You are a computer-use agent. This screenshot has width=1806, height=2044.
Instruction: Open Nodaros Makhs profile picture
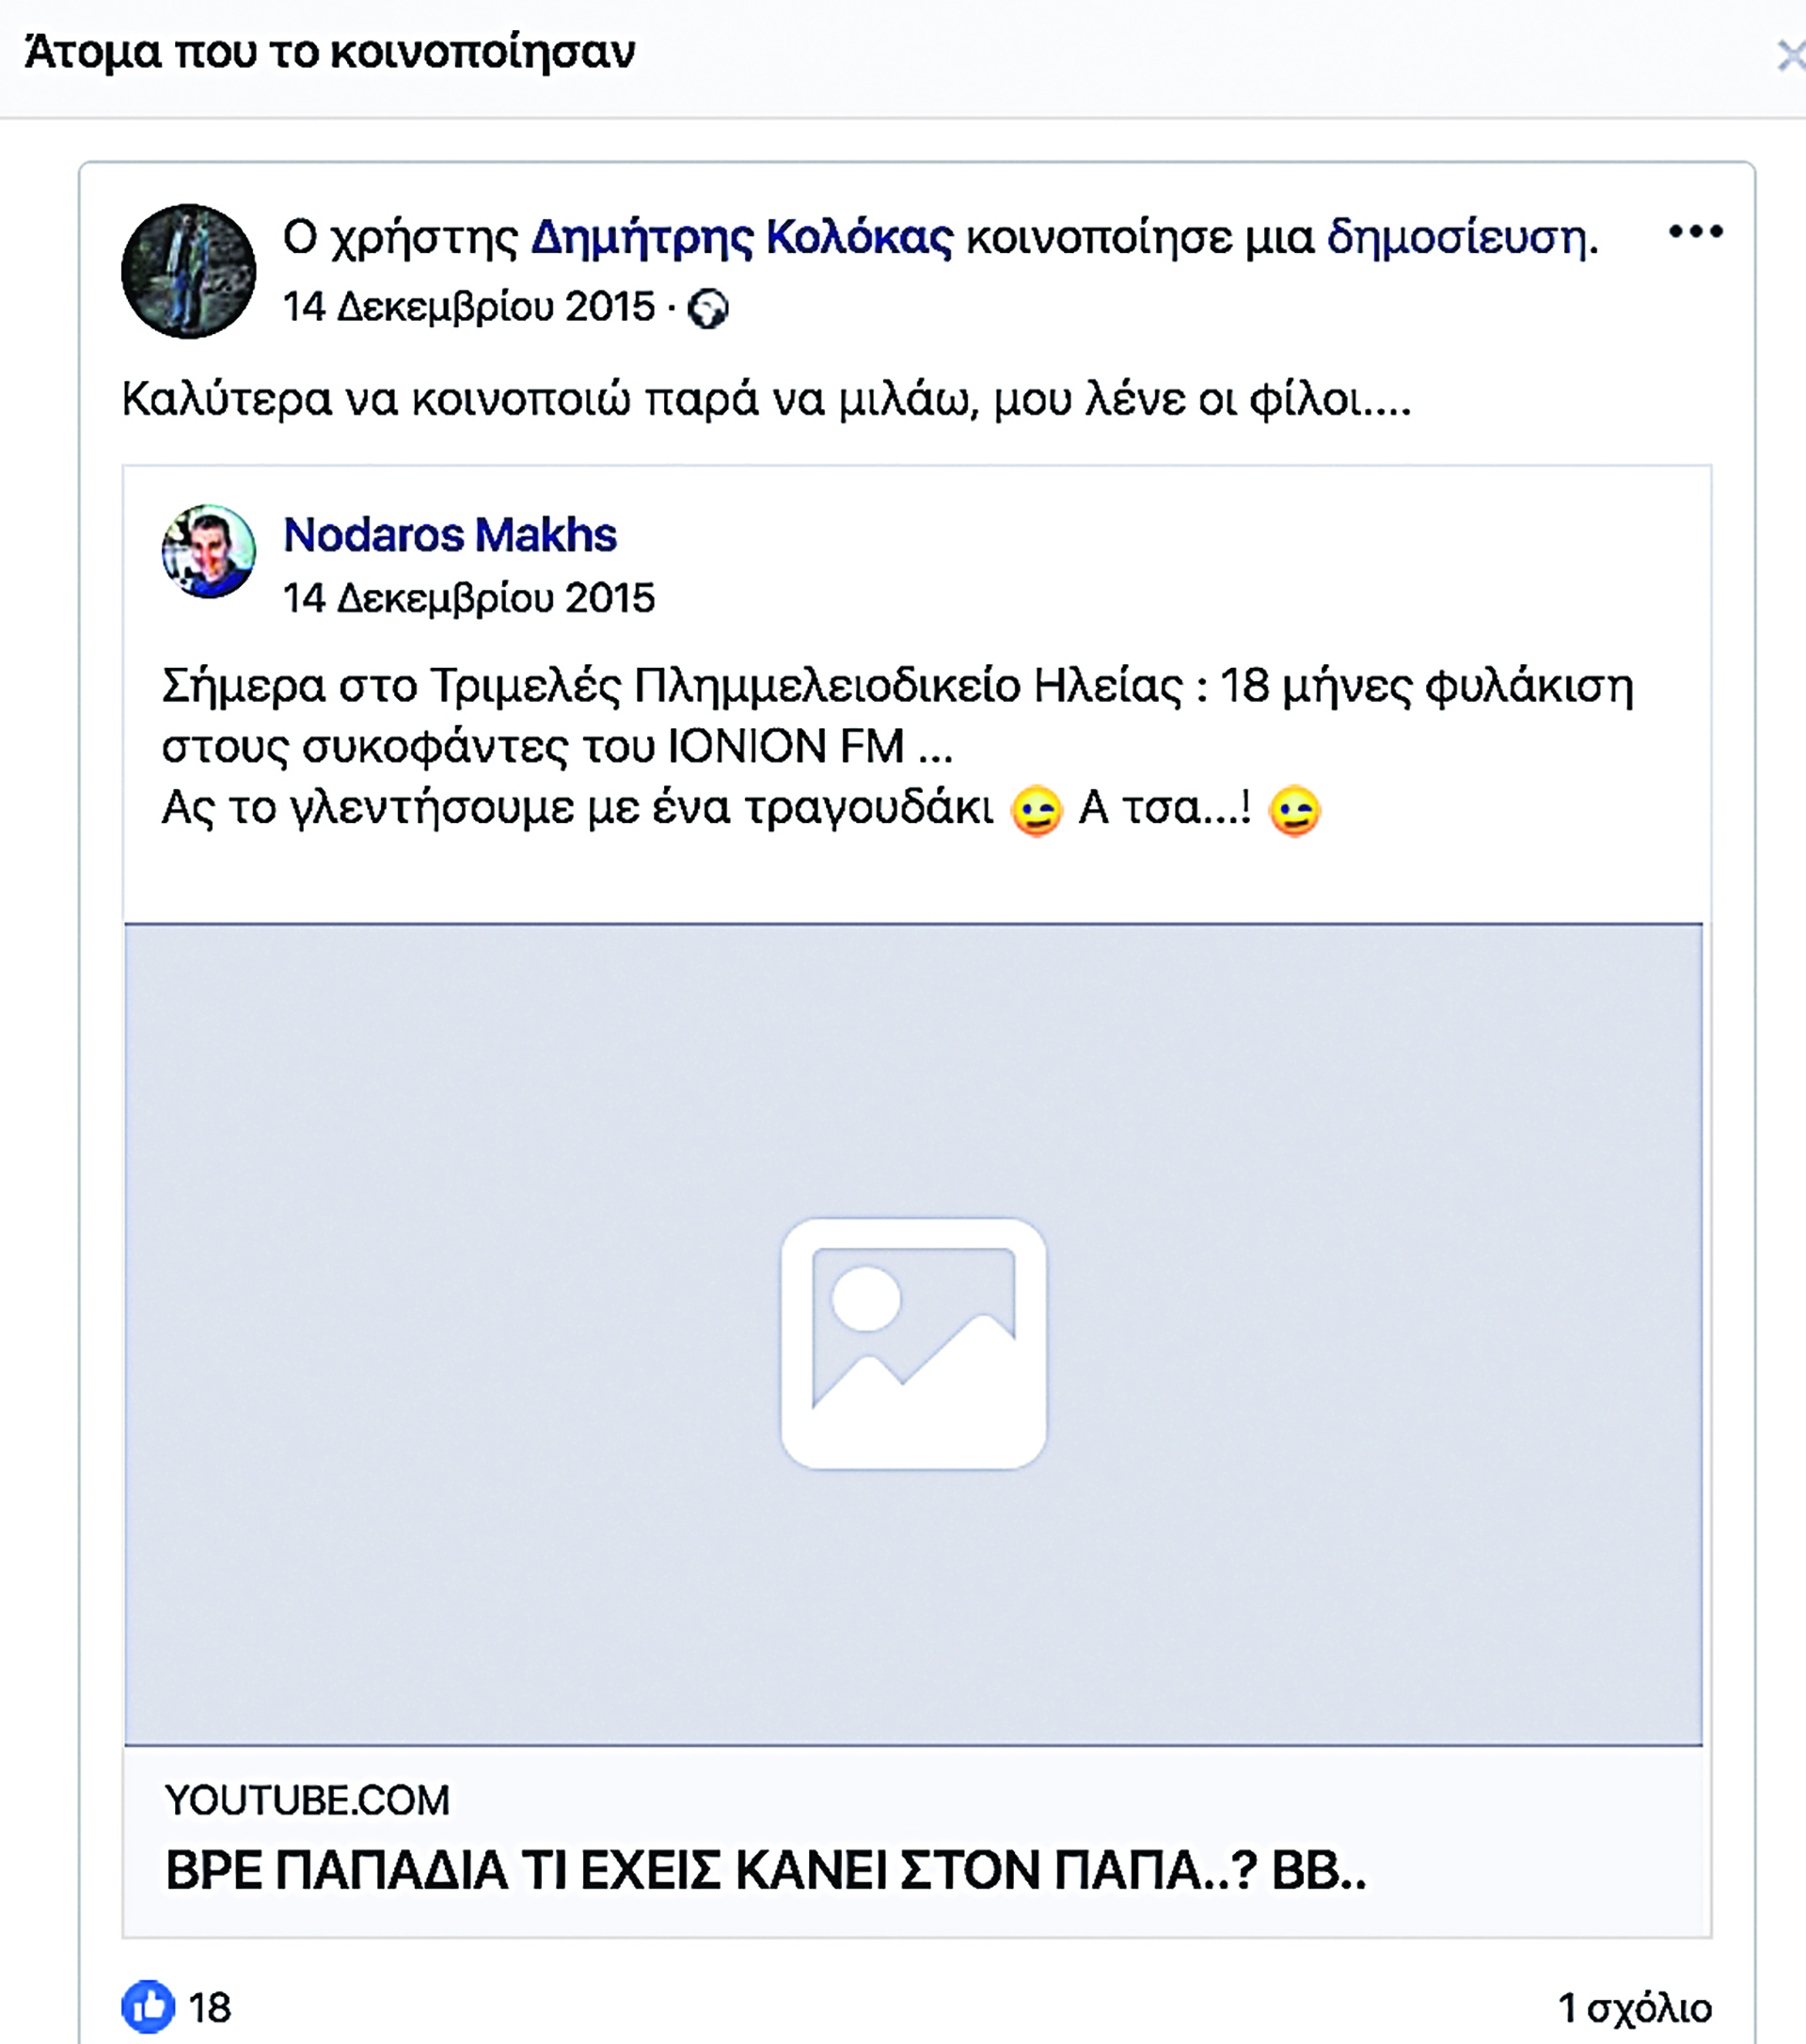(x=209, y=551)
